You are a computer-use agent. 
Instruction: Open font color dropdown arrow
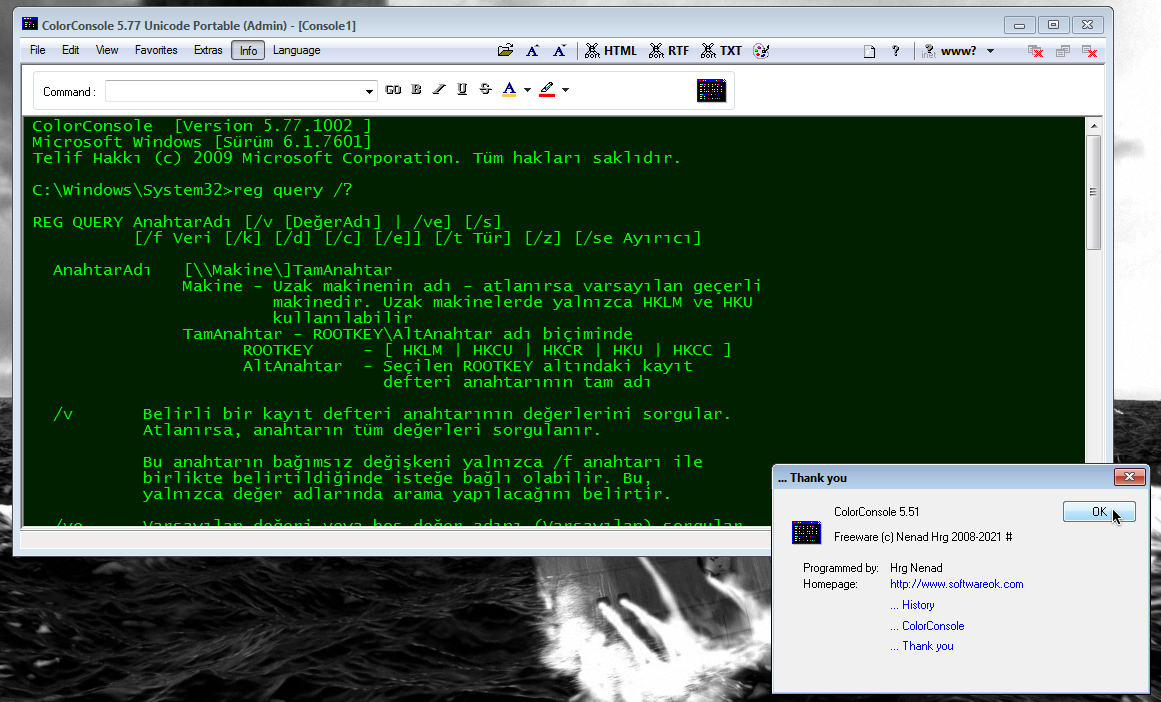coord(527,90)
